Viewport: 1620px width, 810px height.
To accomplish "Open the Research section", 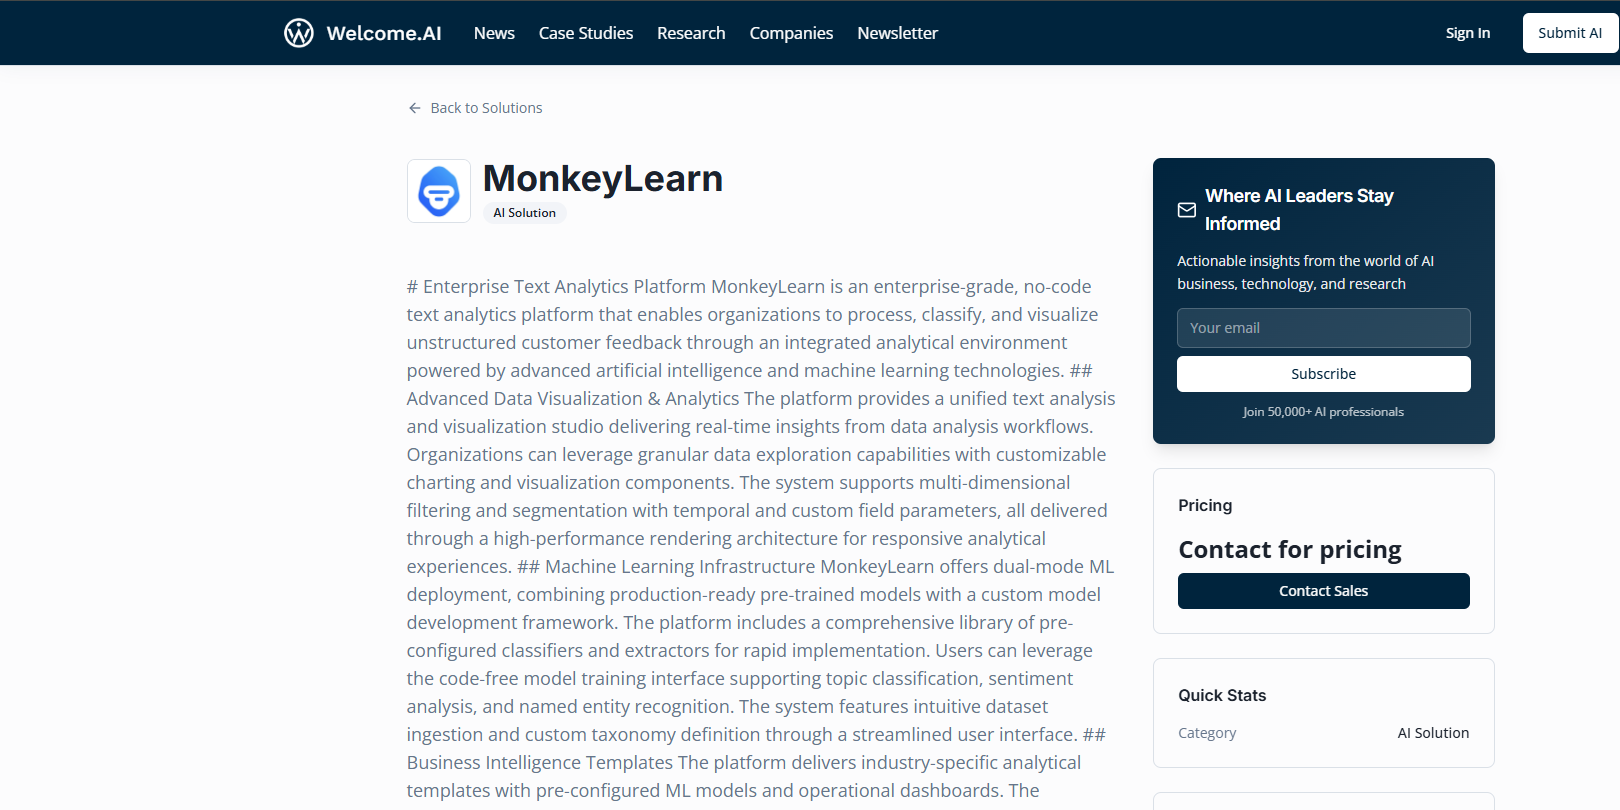I will coord(691,33).
